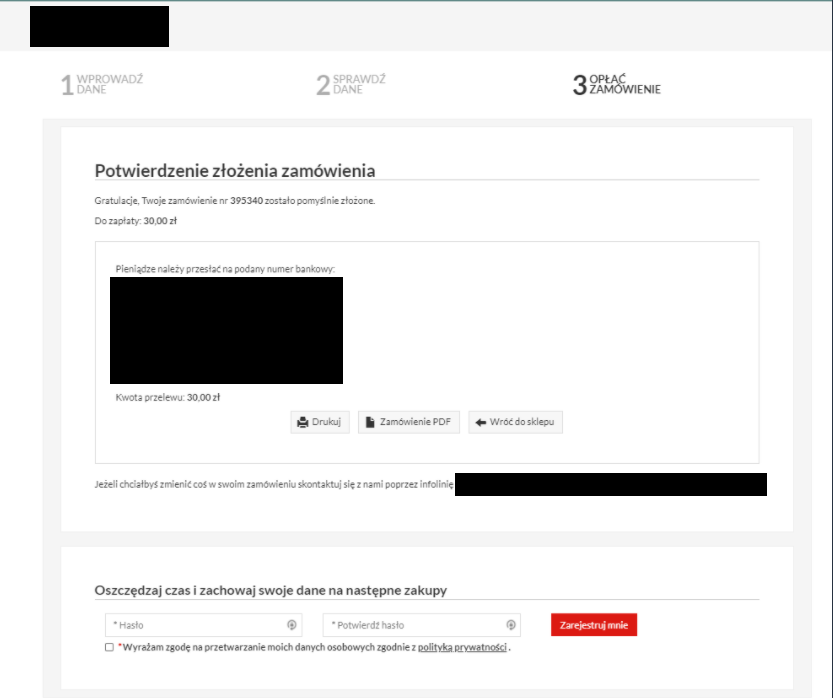Go to step 1 Wprowadź dane
The width and height of the screenshot is (833, 698).
pos(102,84)
